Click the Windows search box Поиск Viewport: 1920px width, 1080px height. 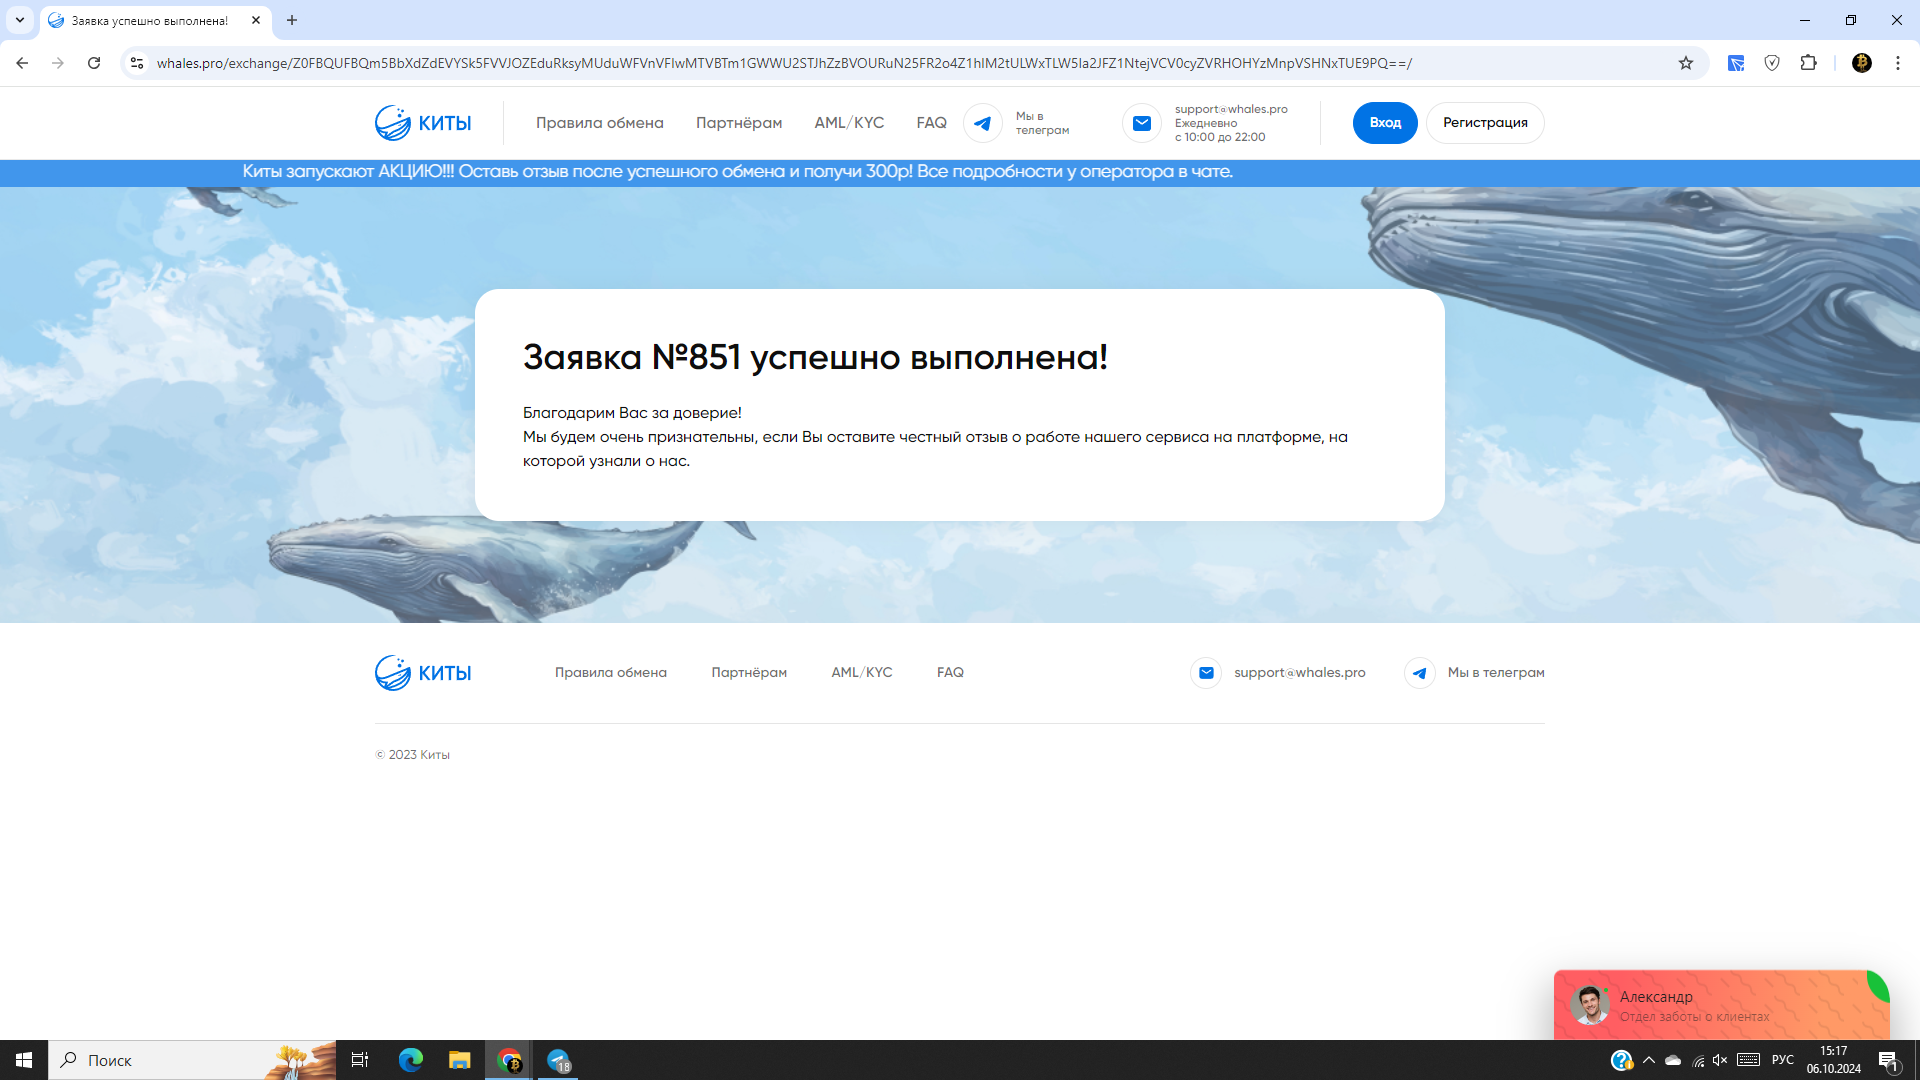(x=192, y=1060)
